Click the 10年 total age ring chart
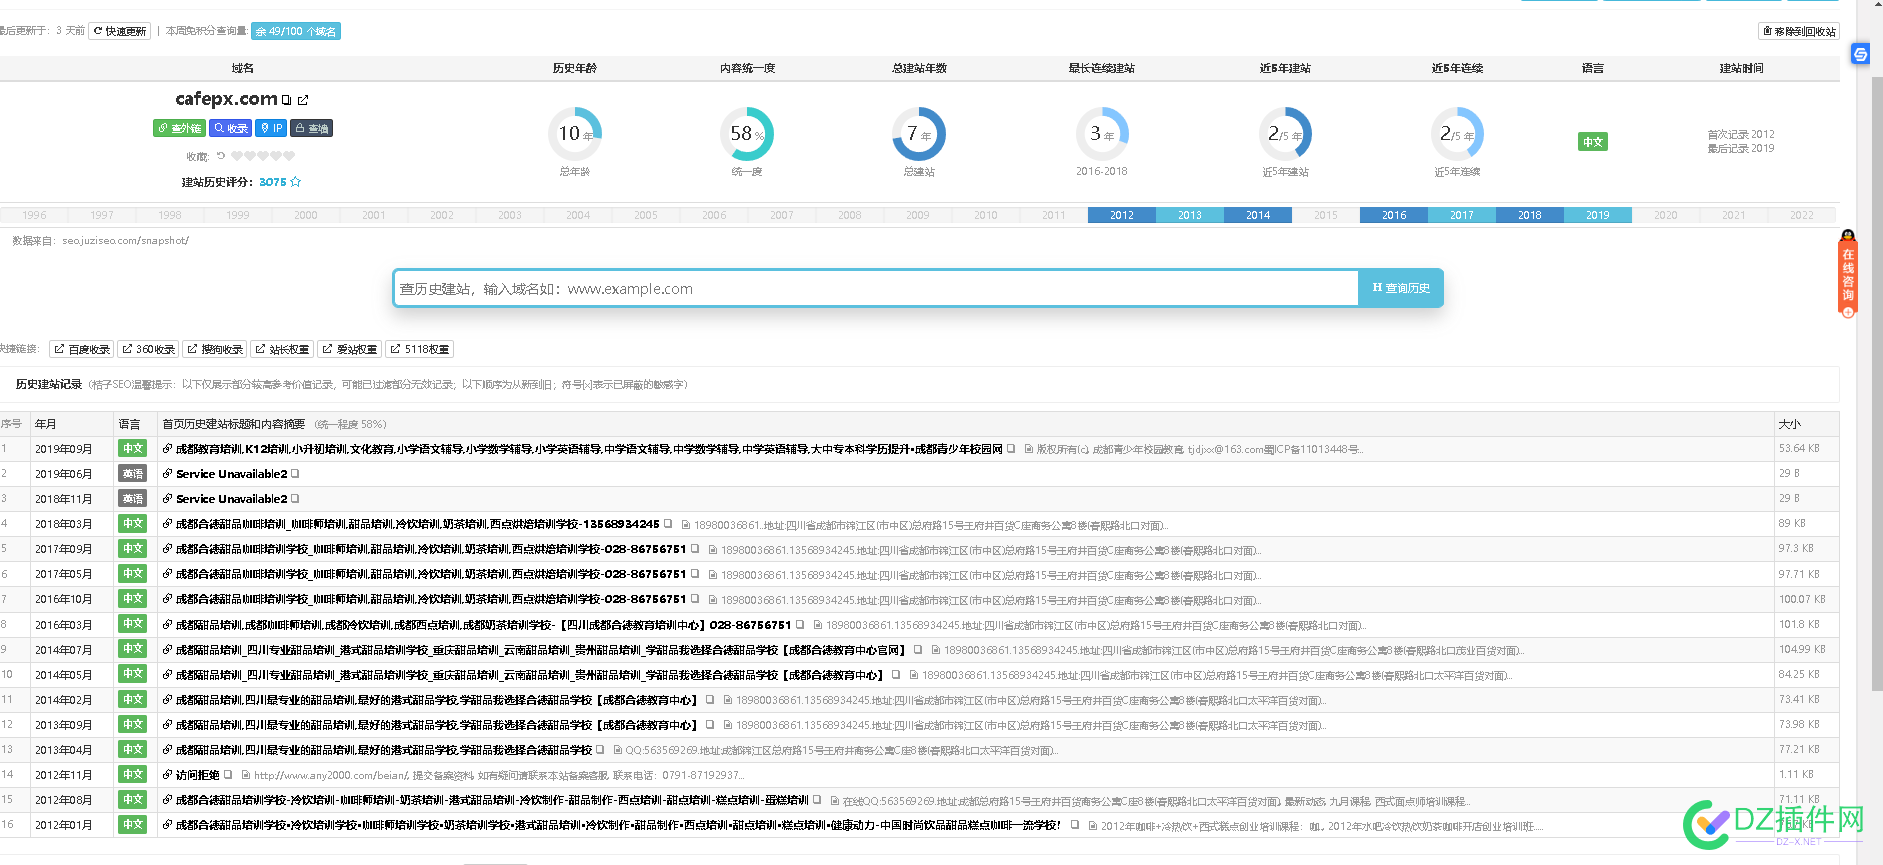Viewport: 1883px width, 865px height. pos(575,134)
